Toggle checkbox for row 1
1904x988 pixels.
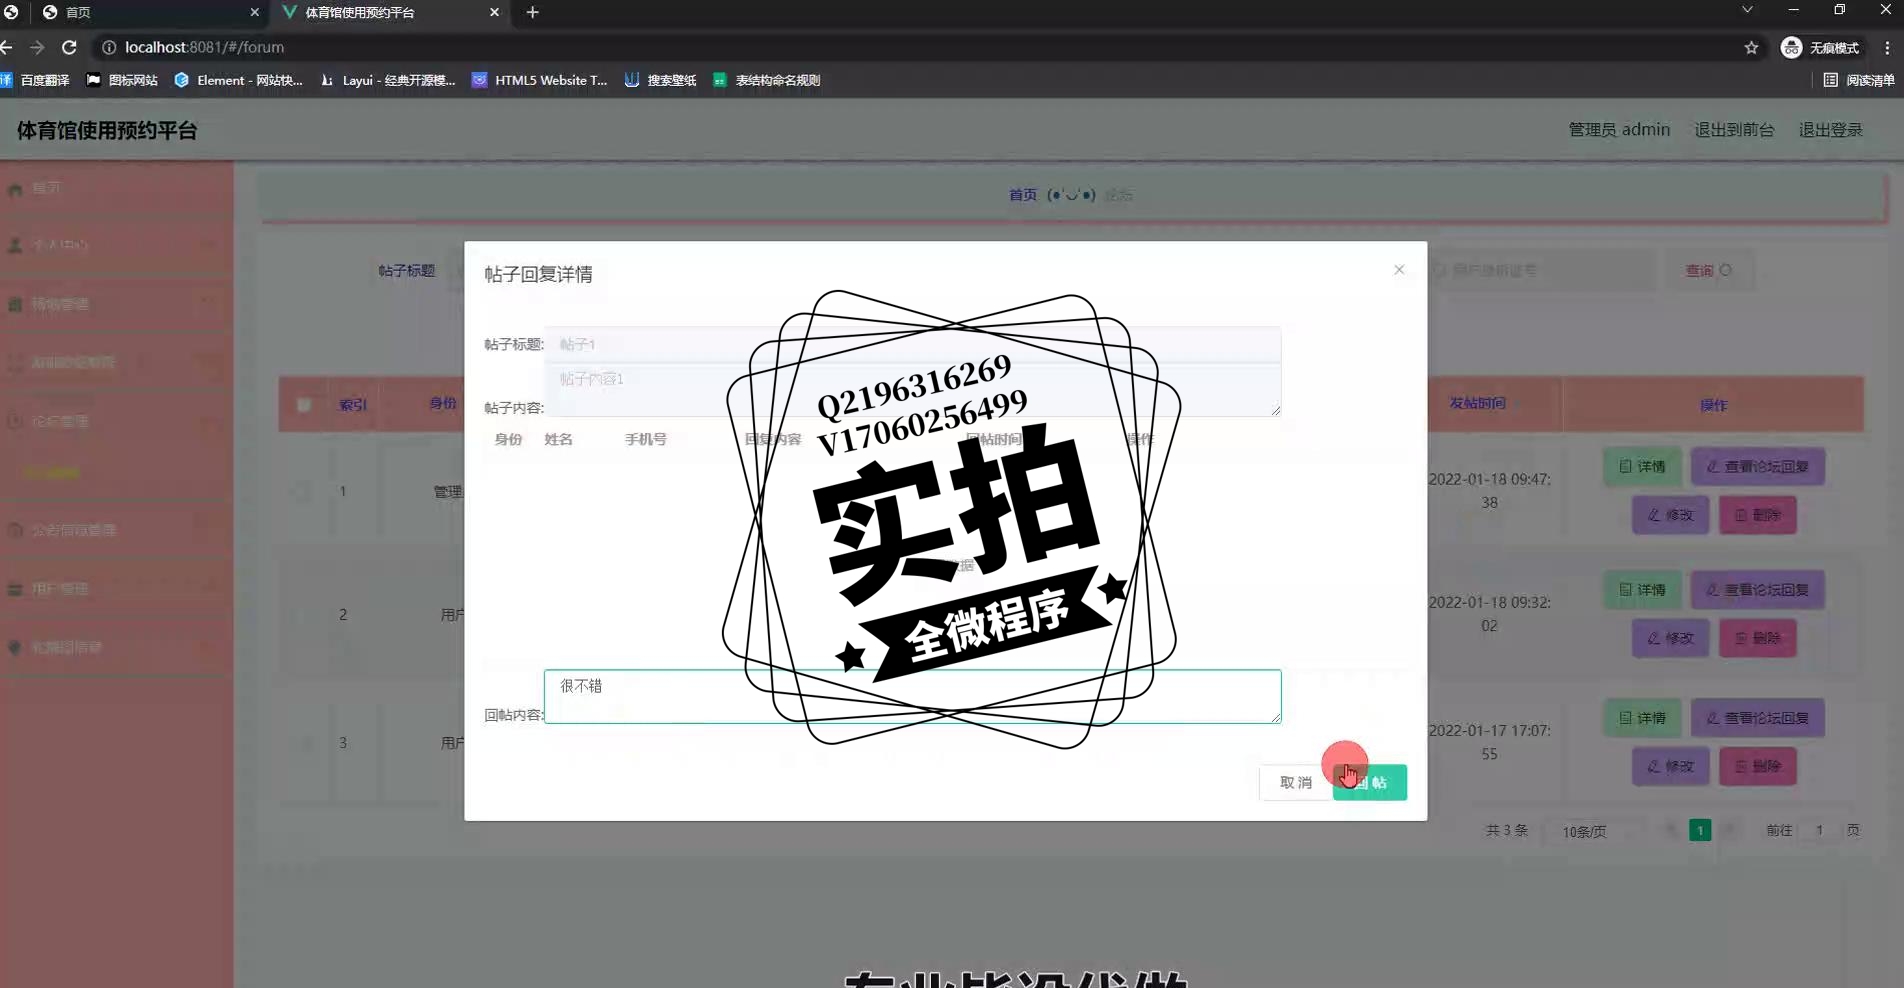coord(303,491)
